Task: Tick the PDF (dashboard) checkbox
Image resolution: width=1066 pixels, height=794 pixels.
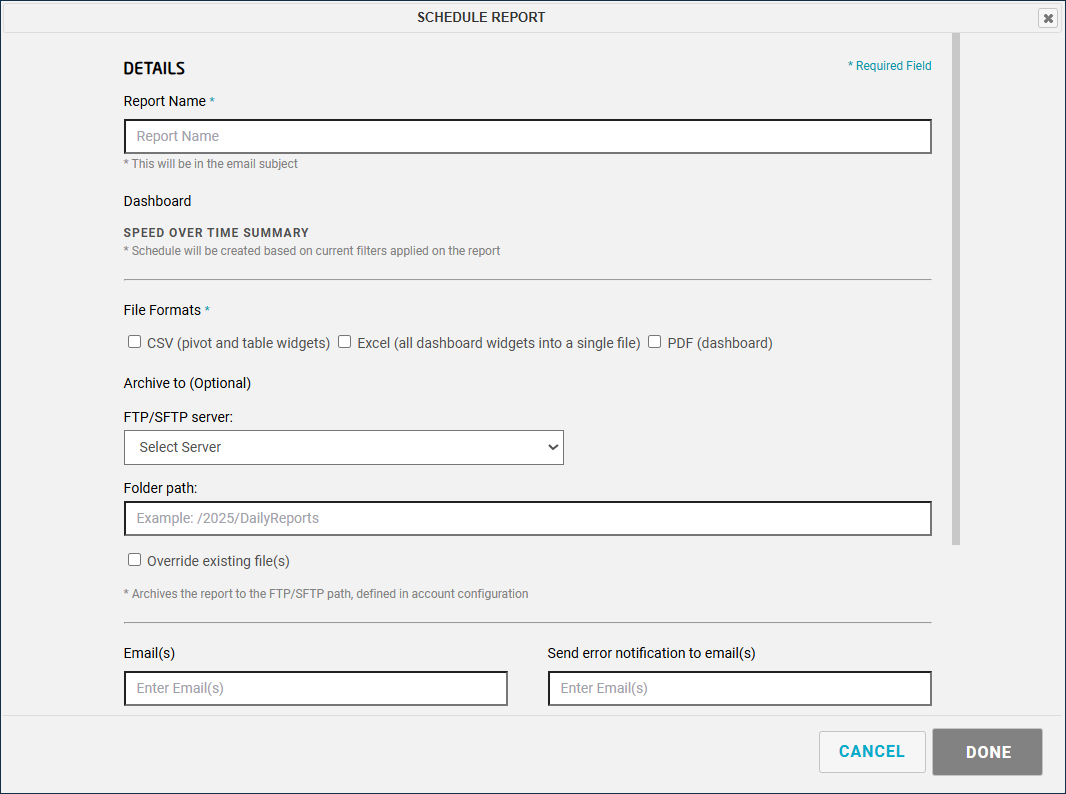Action: (x=655, y=342)
